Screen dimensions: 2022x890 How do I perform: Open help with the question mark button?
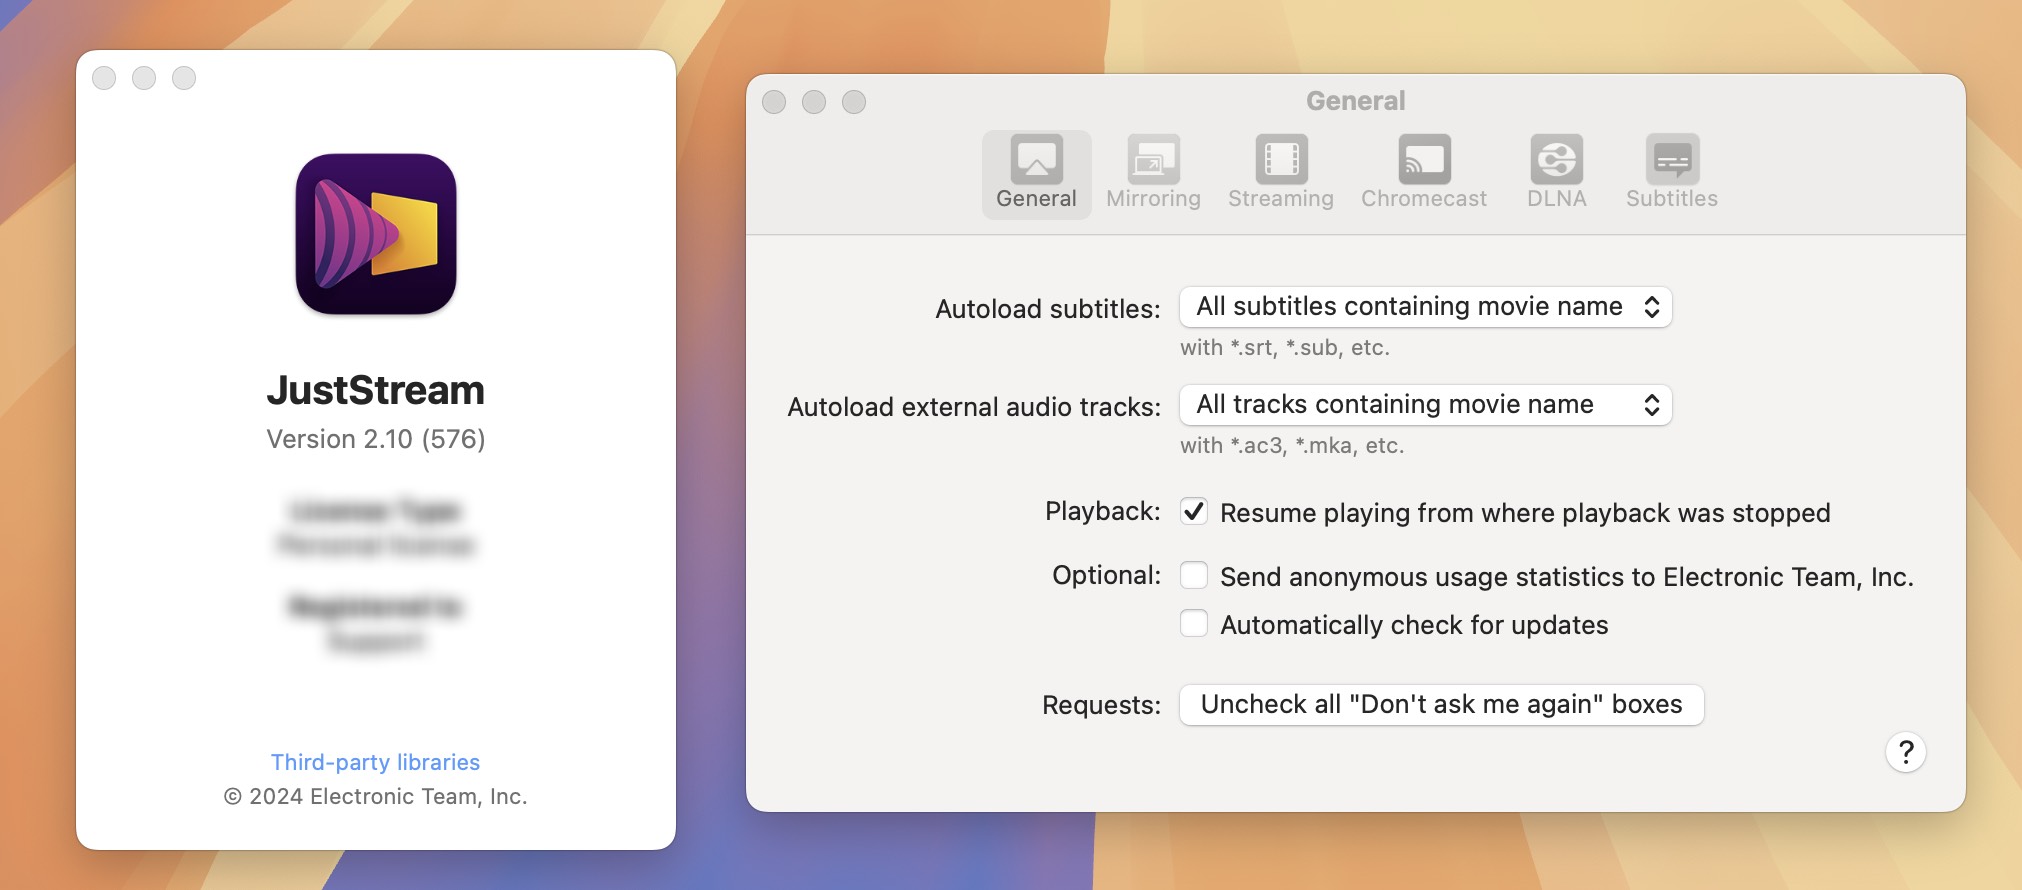point(1906,752)
